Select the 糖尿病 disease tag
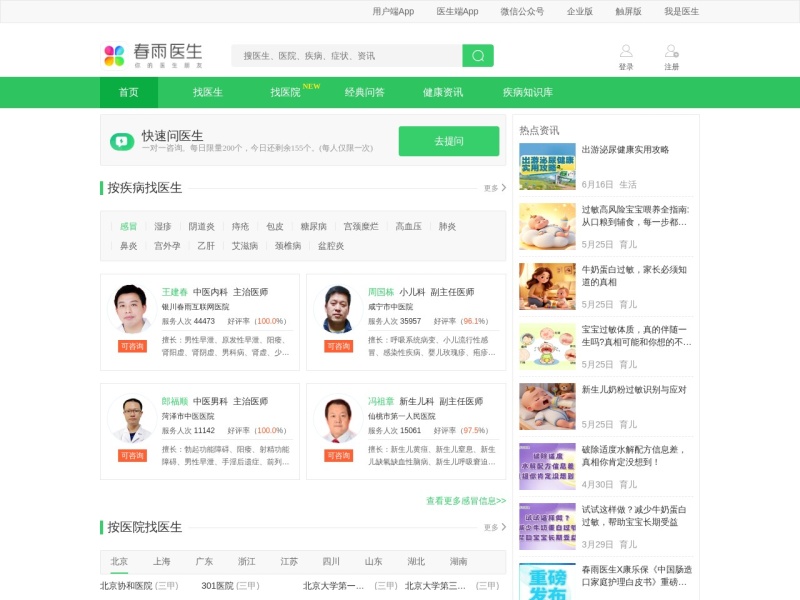Viewport: 800px width, 600px height. (313, 227)
